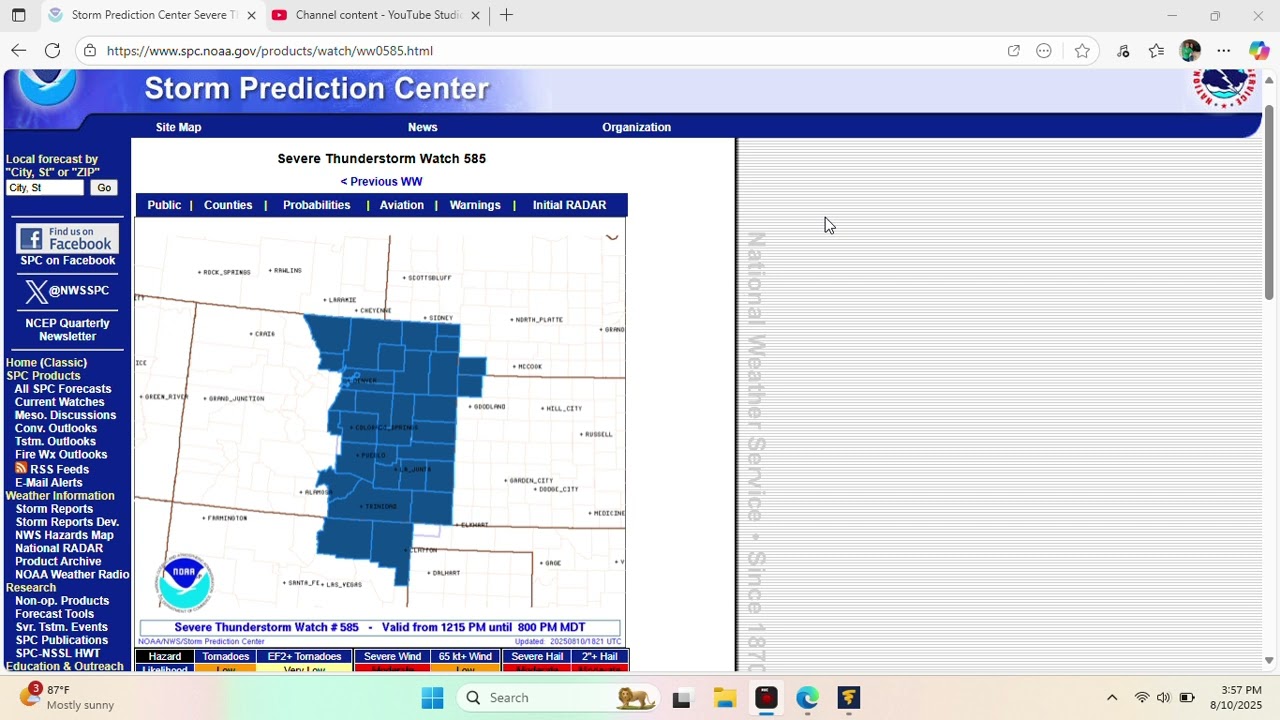The image size is (1280, 720).
Task: Open Fire Wx Outlooks sidebar link
Action: coord(61,454)
